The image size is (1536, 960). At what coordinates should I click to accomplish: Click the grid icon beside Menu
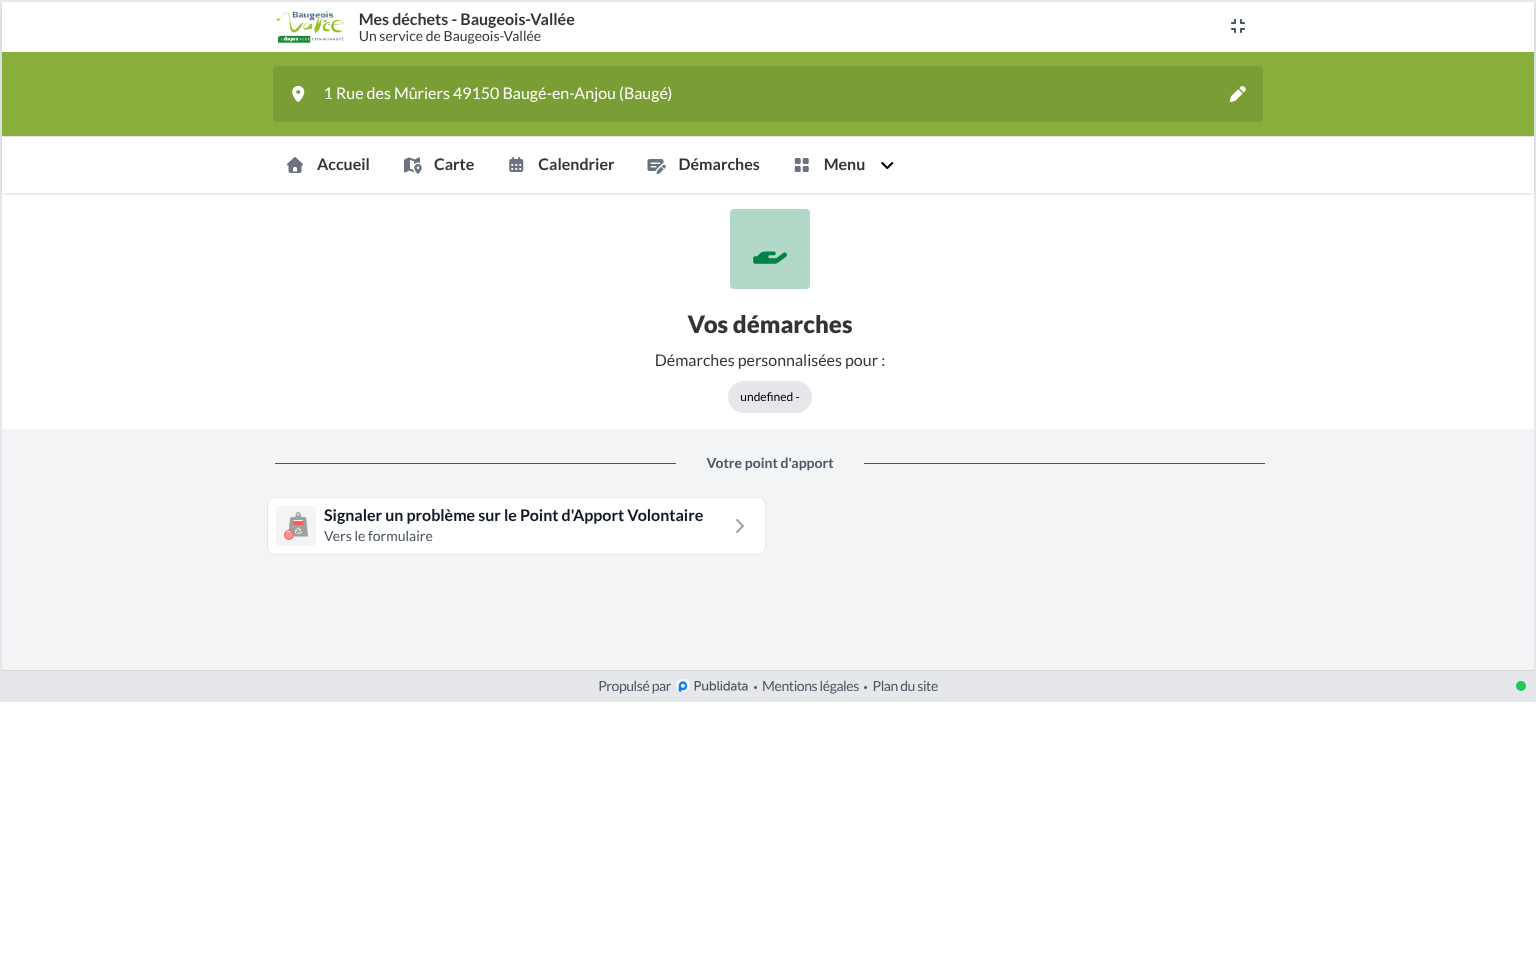pyautogui.click(x=802, y=165)
